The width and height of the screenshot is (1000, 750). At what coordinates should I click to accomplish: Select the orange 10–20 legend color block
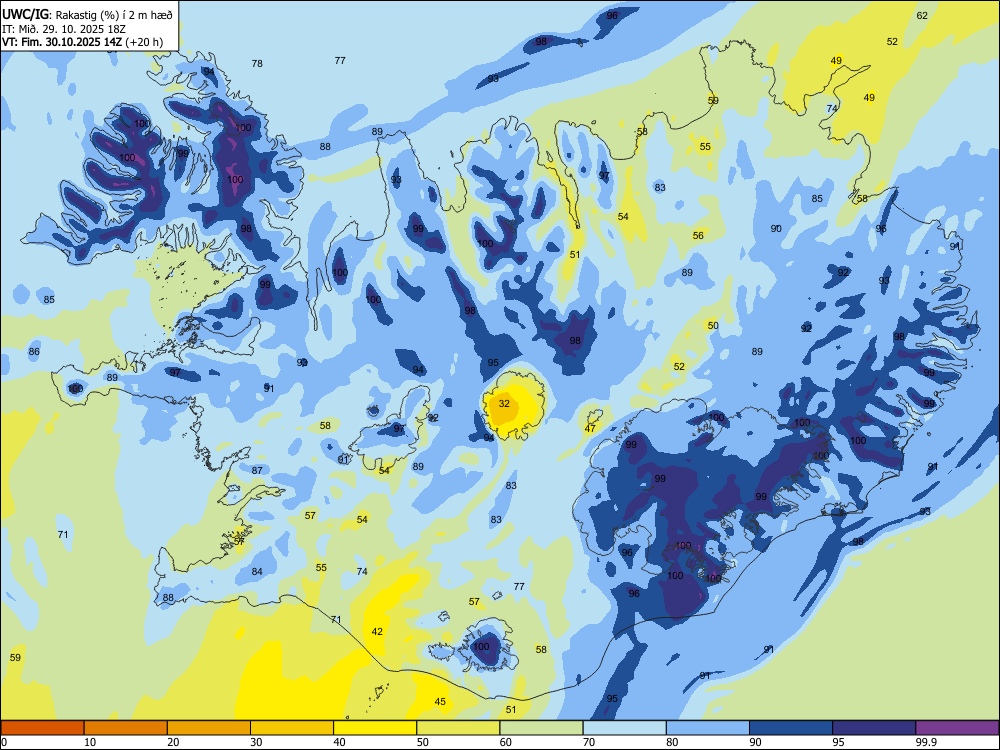point(126,728)
